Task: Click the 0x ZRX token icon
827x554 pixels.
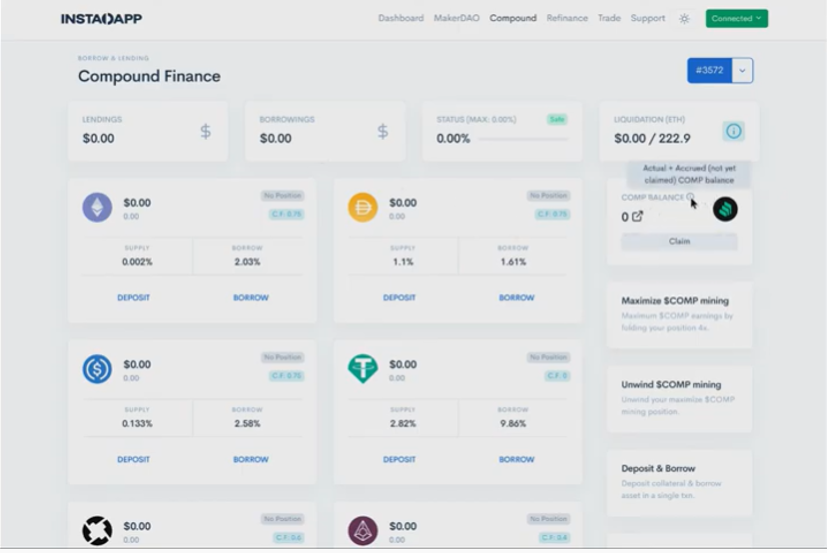Action: pyautogui.click(x=97, y=530)
